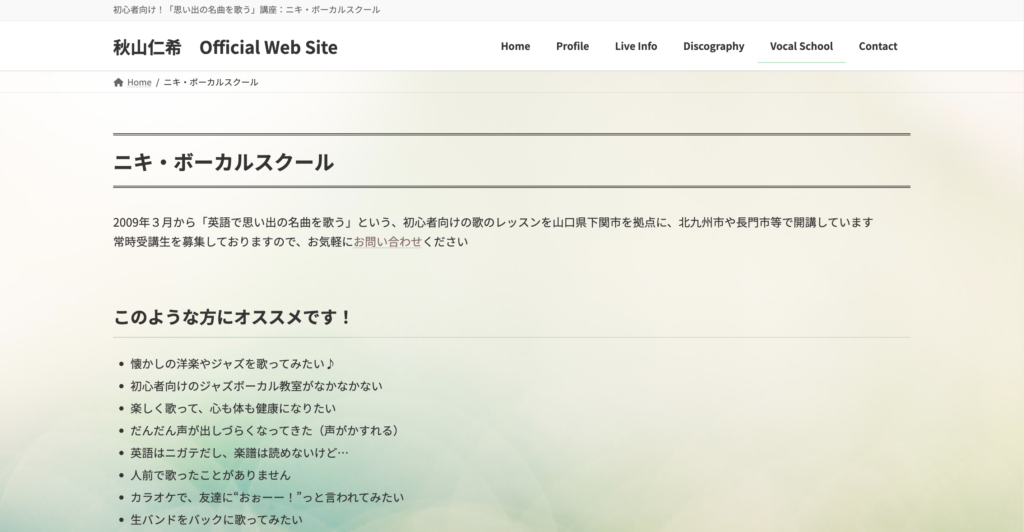Click the 秋山仁希 Official Web Site title
This screenshot has width=1024, height=532.
coord(225,47)
